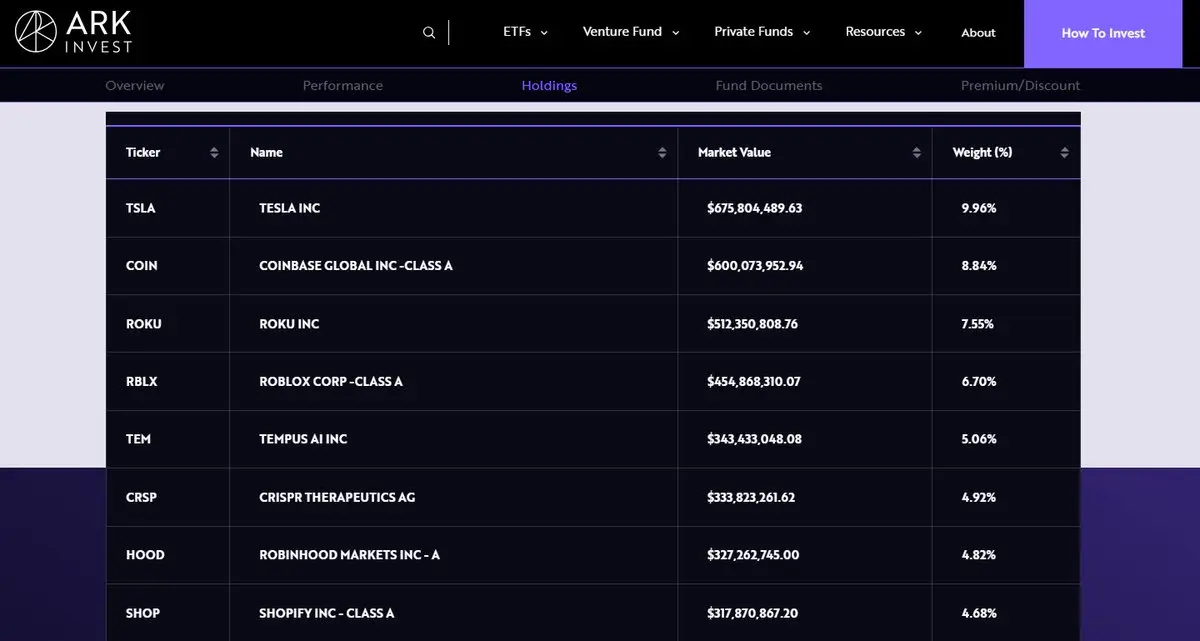
Task: Click CRISPR THERAPEUTICS AG name
Action: click(x=337, y=497)
